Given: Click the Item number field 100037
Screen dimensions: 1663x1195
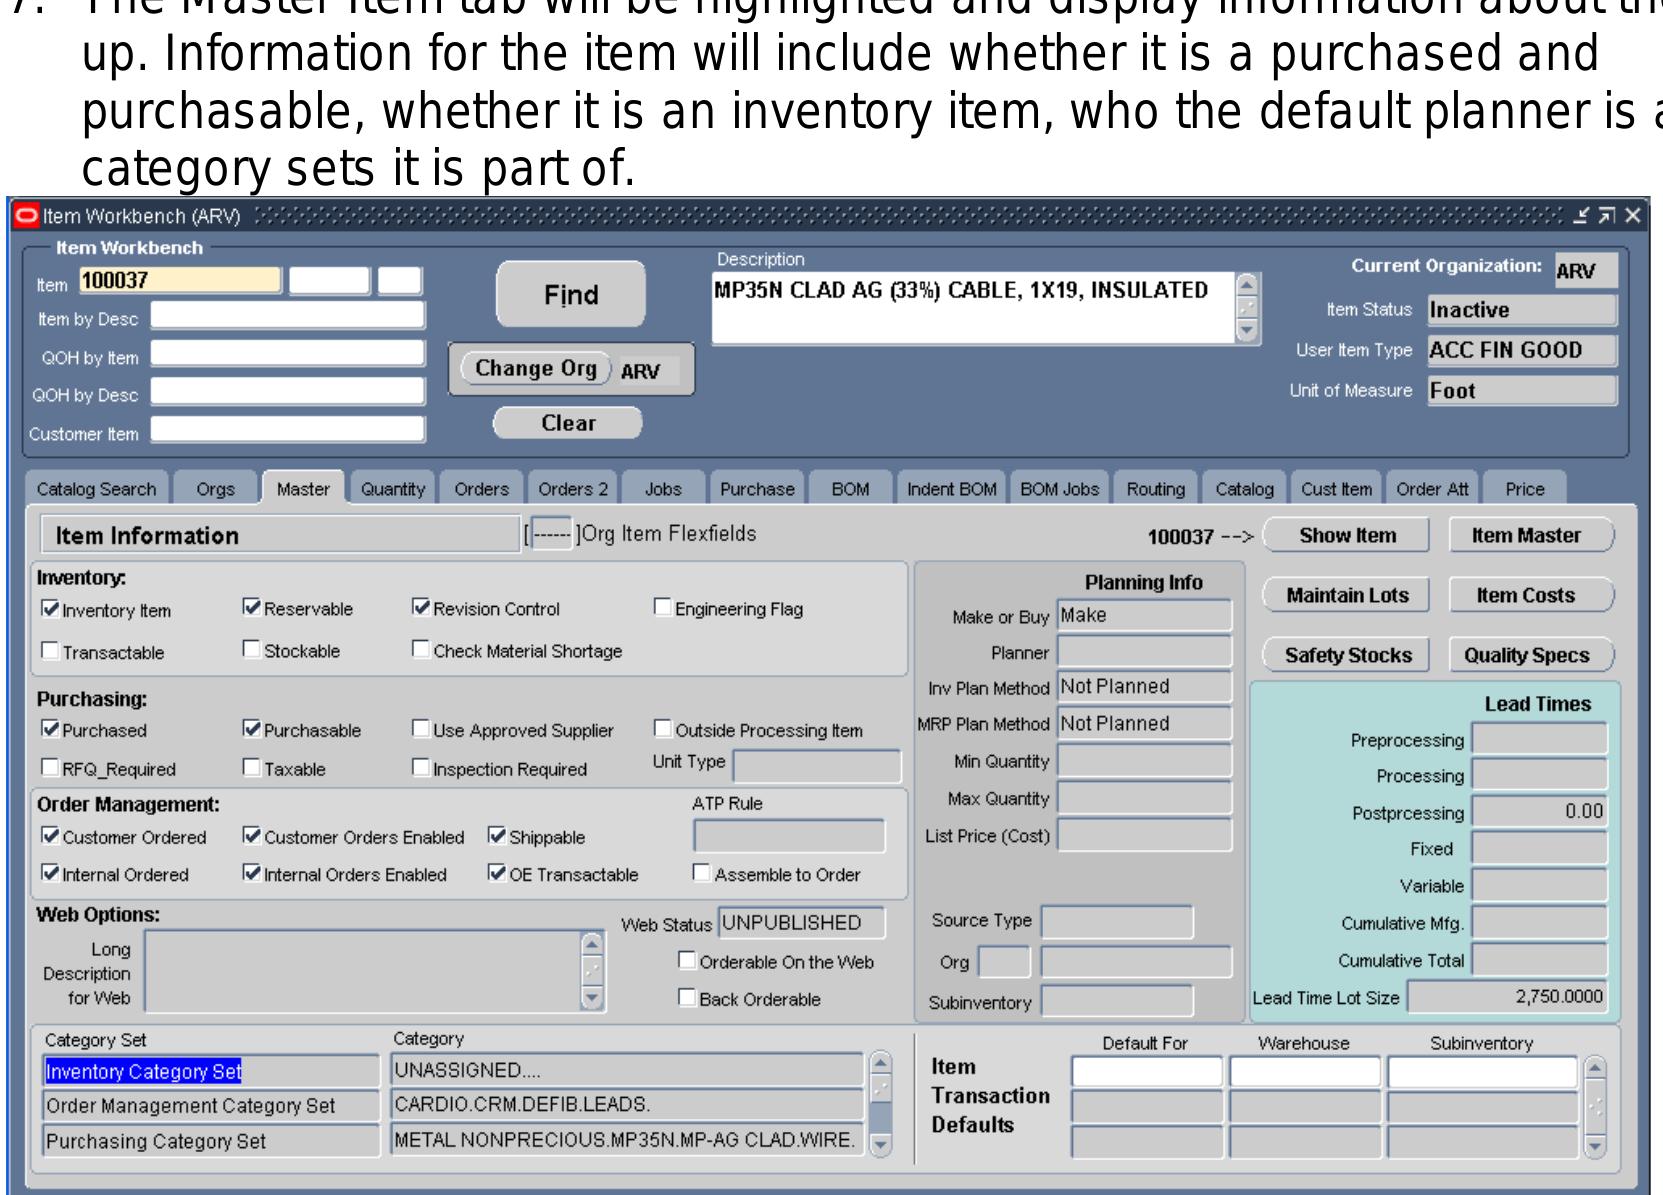Looking at the screenshot, I should [180, 281].
